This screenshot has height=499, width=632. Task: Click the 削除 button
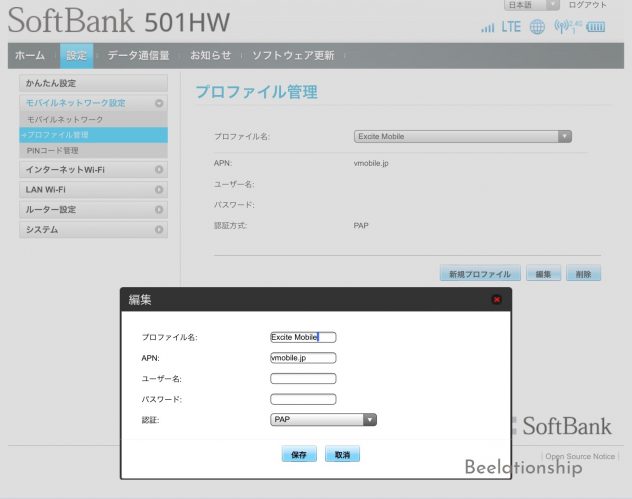pos(583,274)
